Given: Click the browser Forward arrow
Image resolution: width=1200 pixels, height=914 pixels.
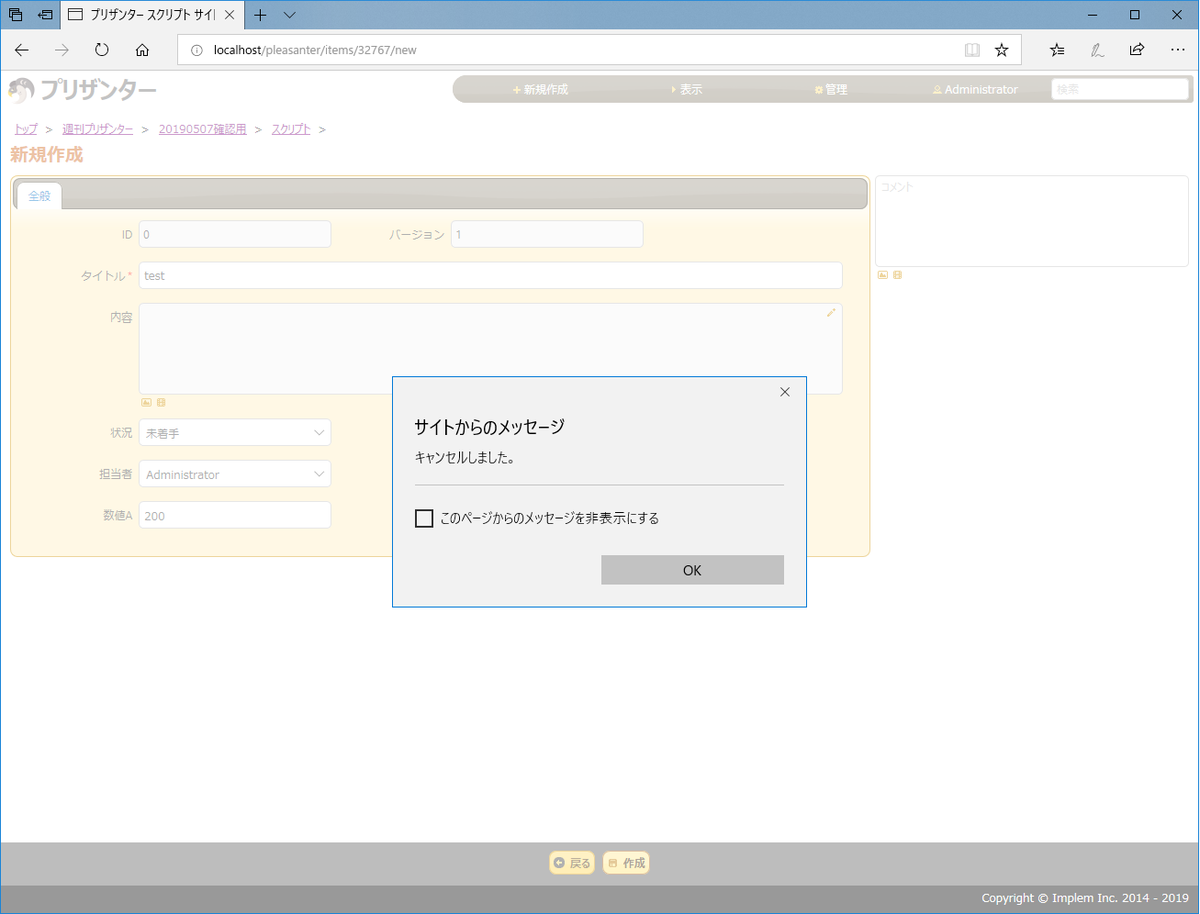Looking at the screenshot, I should 62,50.
